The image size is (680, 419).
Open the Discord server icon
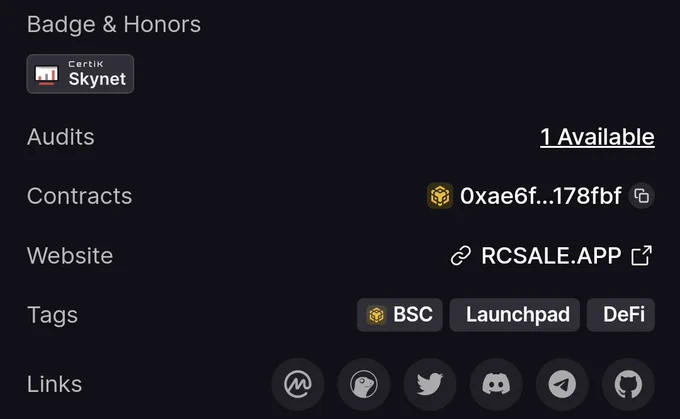496,384
